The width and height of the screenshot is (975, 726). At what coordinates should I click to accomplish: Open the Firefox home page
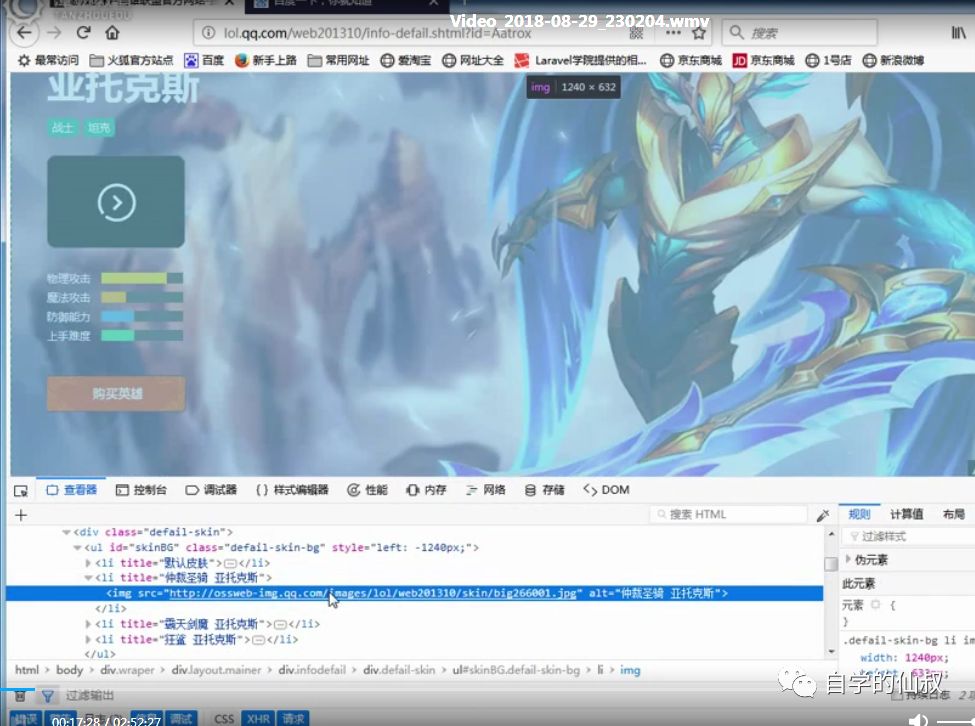112,32
